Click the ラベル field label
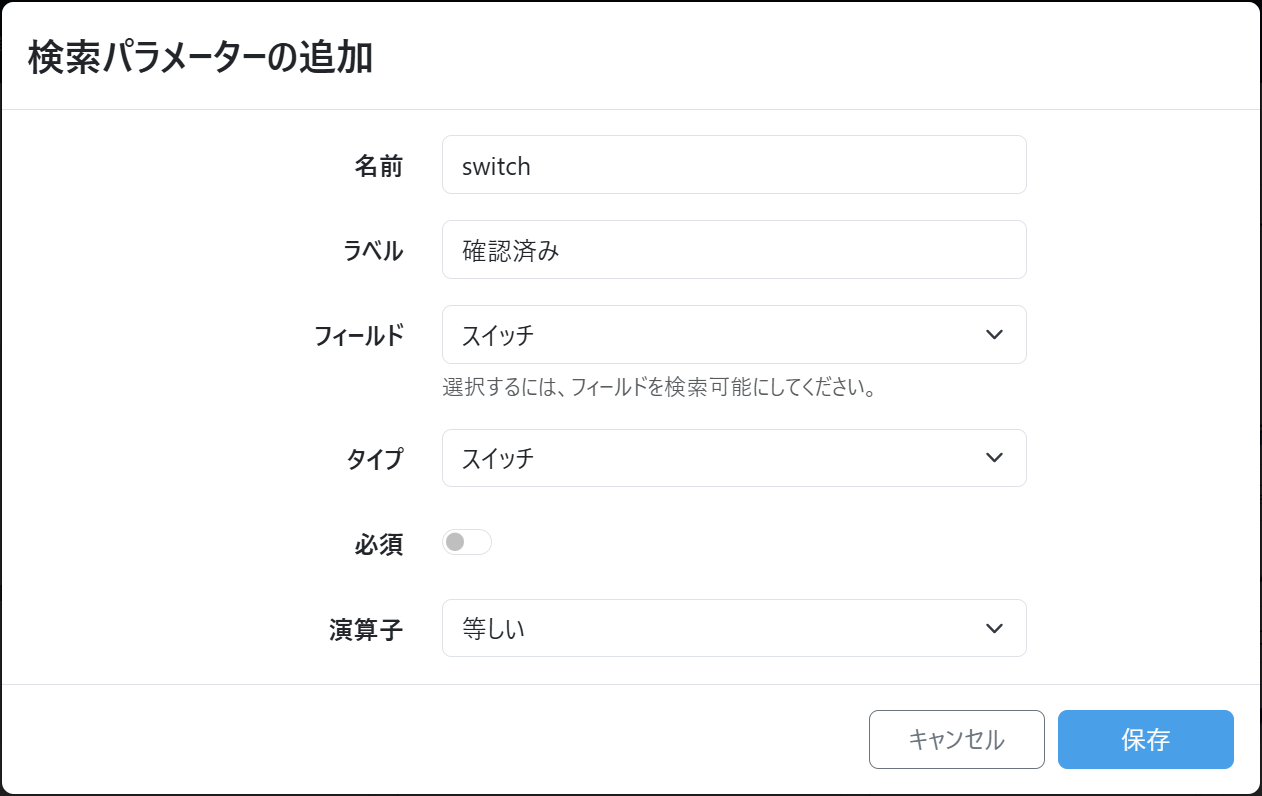Viewport: 1262px width, 796px height. (x=373, y=251)
